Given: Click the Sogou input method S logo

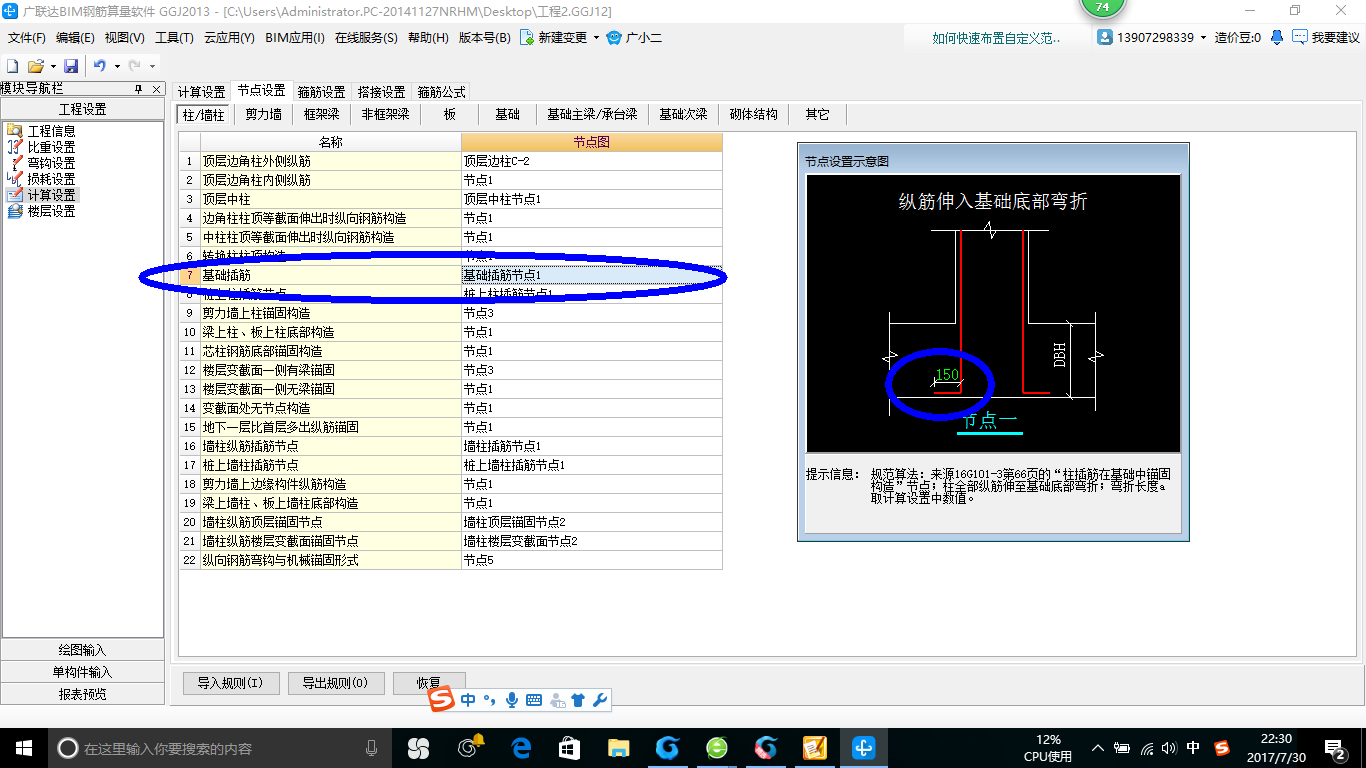Looking at the screenshot, I should coord(442,700).
